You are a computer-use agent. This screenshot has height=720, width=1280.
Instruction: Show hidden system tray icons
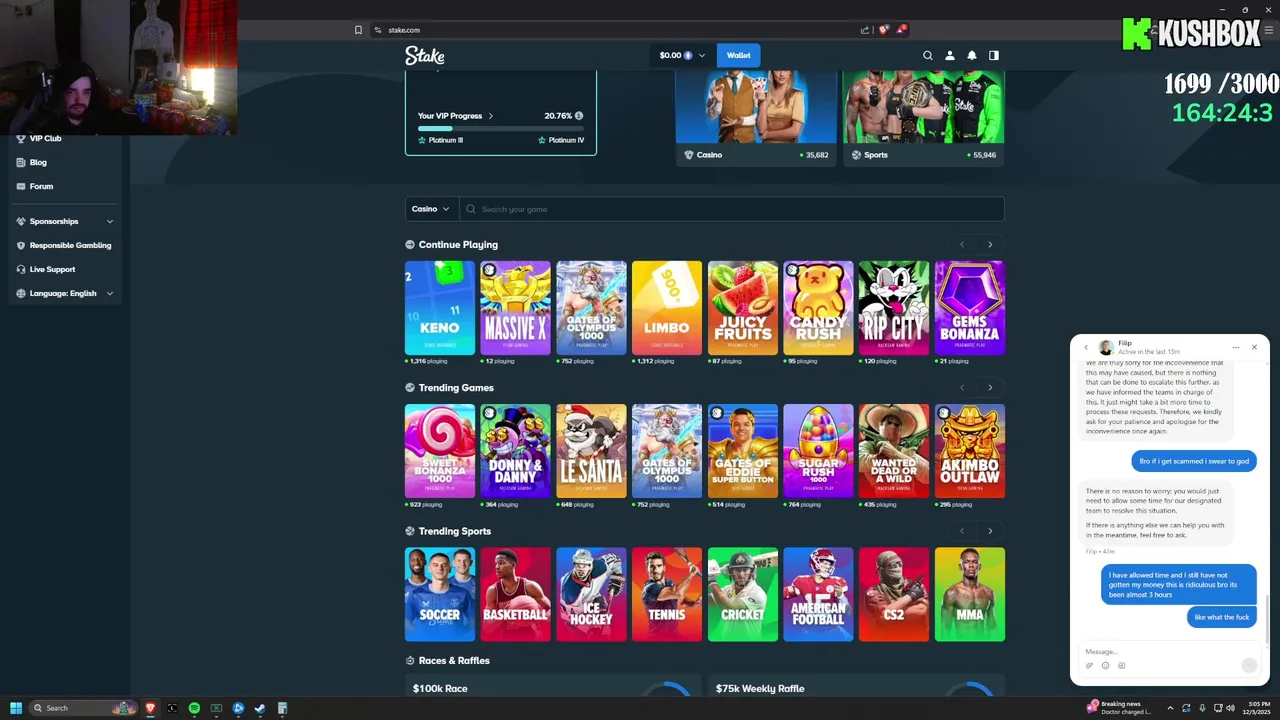point(1170,708)
